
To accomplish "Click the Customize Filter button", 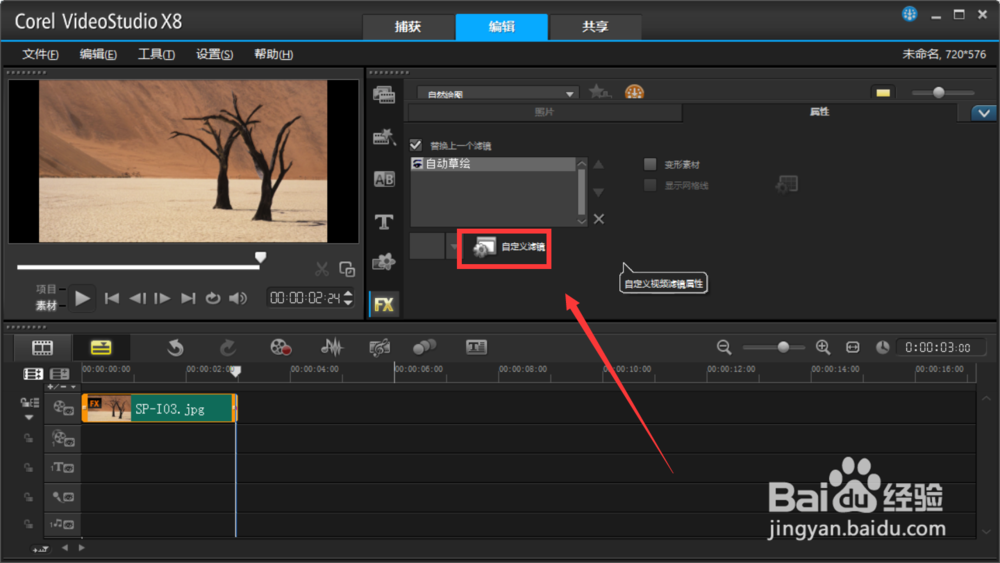I will 509,247.
